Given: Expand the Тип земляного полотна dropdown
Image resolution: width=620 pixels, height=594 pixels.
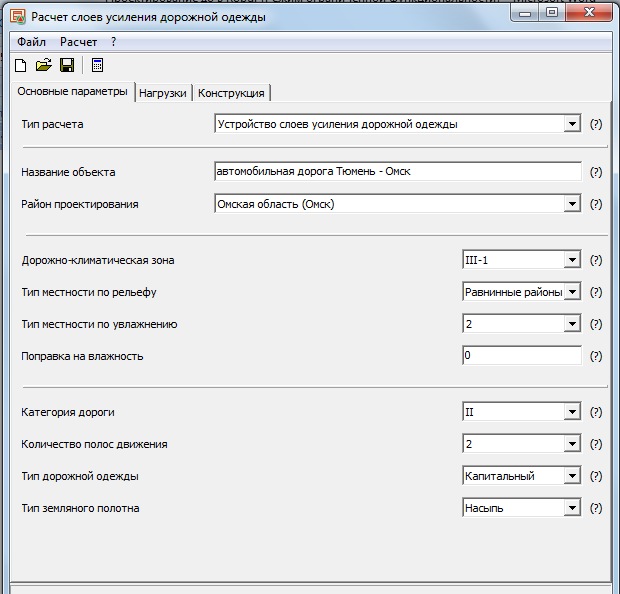Looking at the screenshot, I should point(572,508).
